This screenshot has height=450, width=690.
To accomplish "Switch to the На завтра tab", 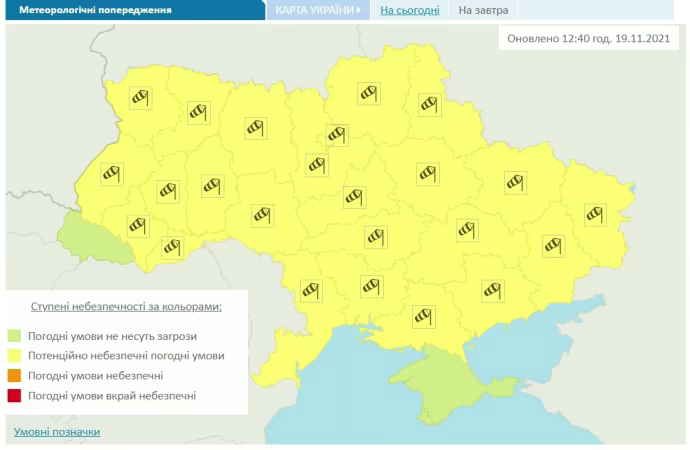I will click(x=483, y=11).
